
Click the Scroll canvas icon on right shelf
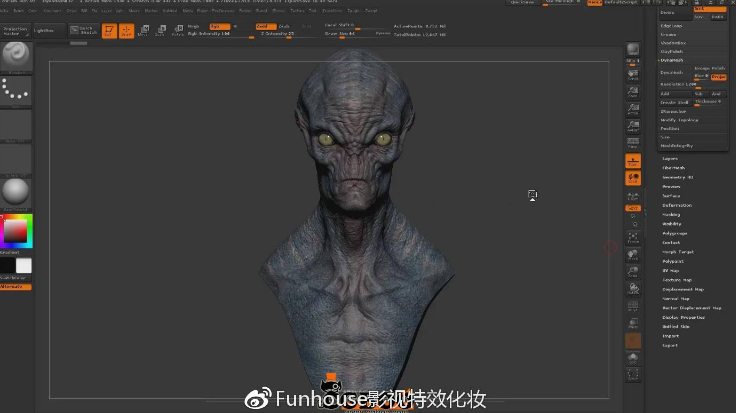point(633,75)
